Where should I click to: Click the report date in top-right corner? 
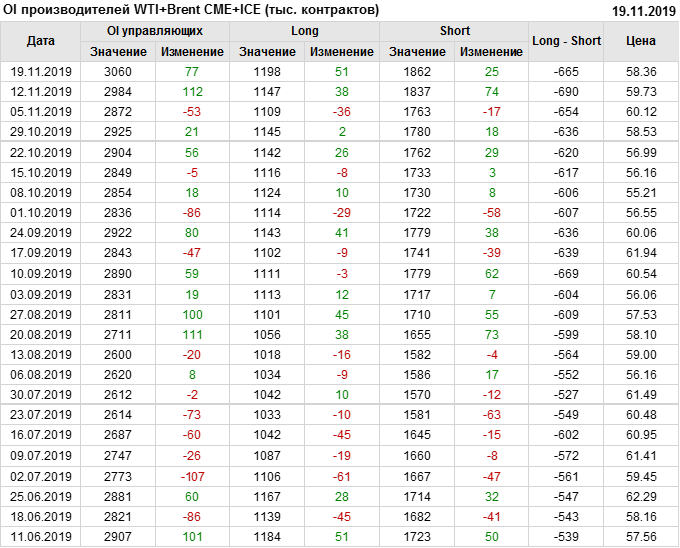click(643, 10)
